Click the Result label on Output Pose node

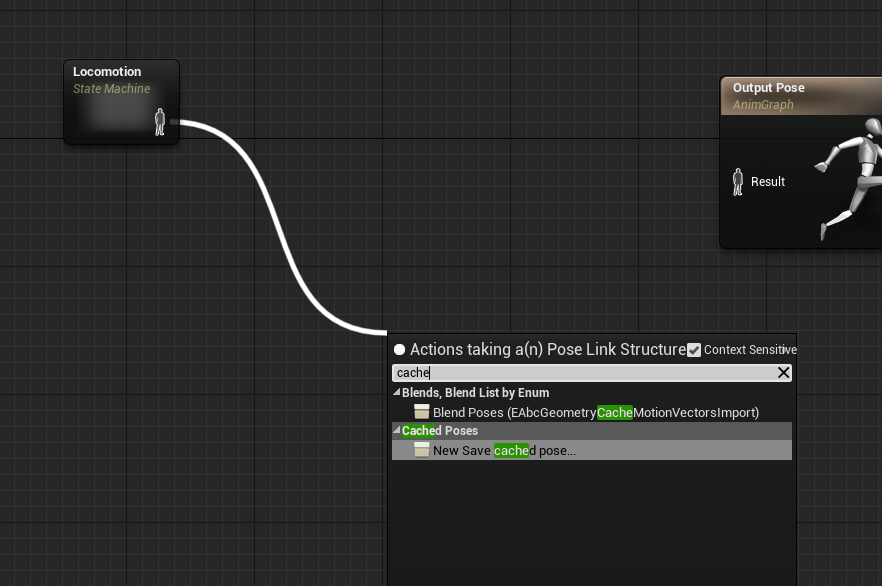768,182
